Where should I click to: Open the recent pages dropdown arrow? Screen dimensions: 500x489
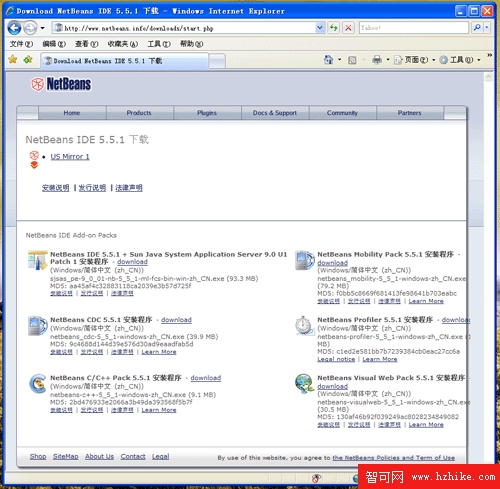tap(42, 28)
